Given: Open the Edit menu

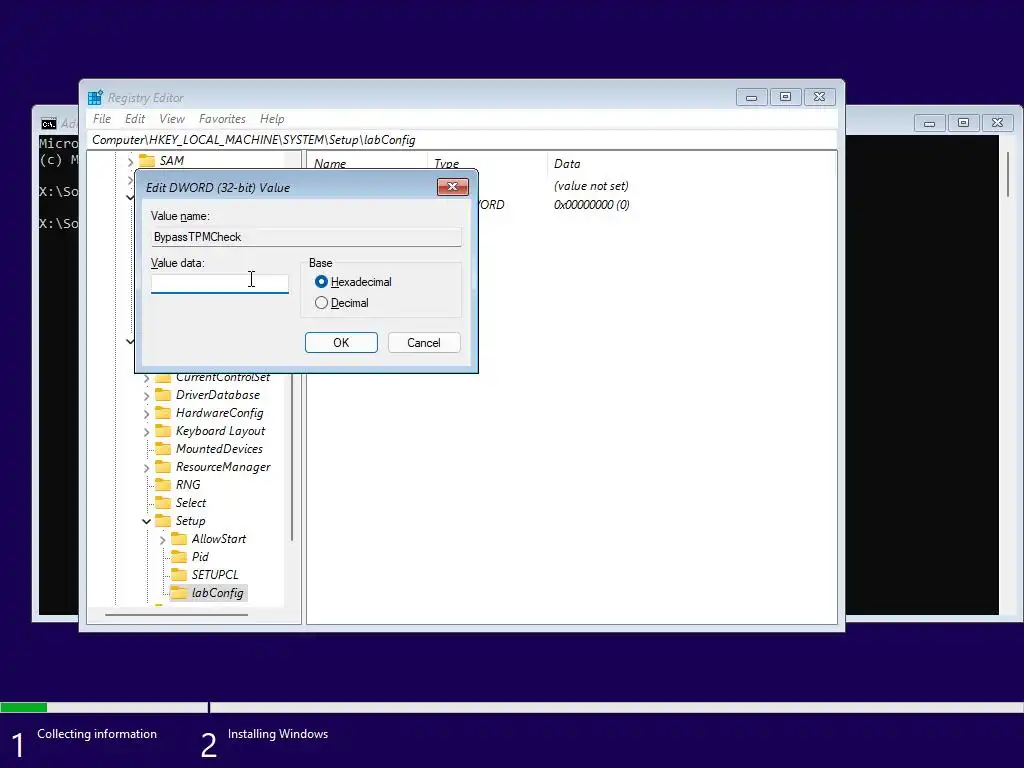Looking at the screenshot, I should coord(135,119).
